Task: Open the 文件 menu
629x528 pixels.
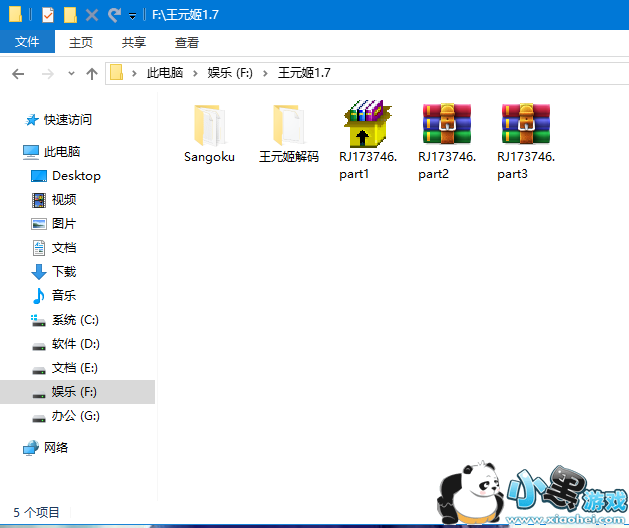Action: click(27, 42)
